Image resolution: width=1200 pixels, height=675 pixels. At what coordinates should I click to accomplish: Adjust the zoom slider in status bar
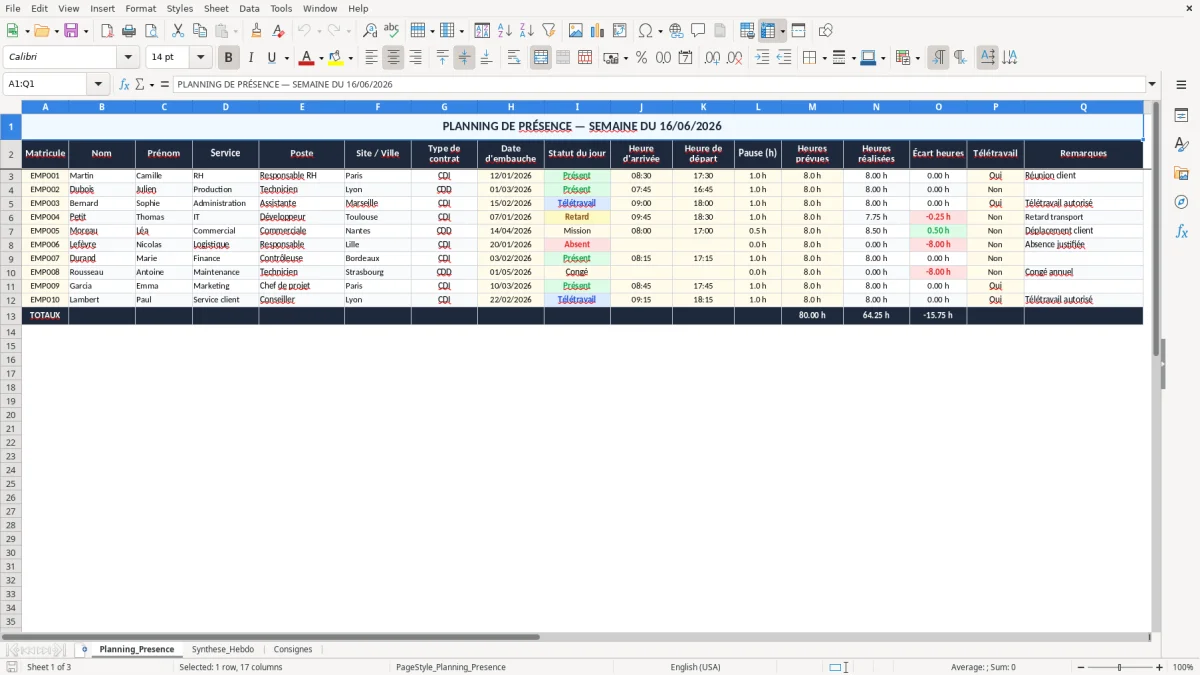1119,667
